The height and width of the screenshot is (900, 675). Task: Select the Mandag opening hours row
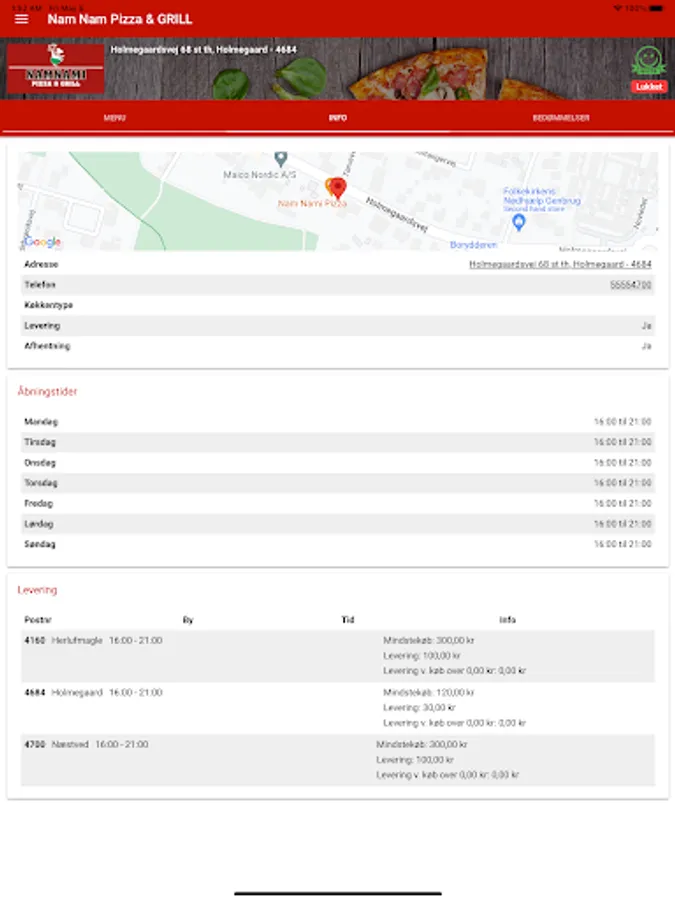(x=338, y=422)
